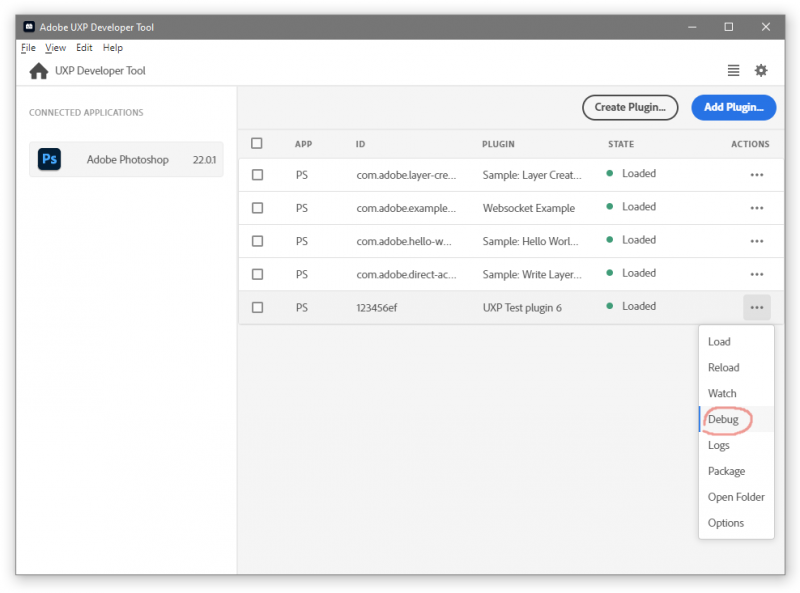This screenshot has width=800, height=593.
Task: Open settings via the gear icon
Action: pyautogui.click(x=761, y=70)
